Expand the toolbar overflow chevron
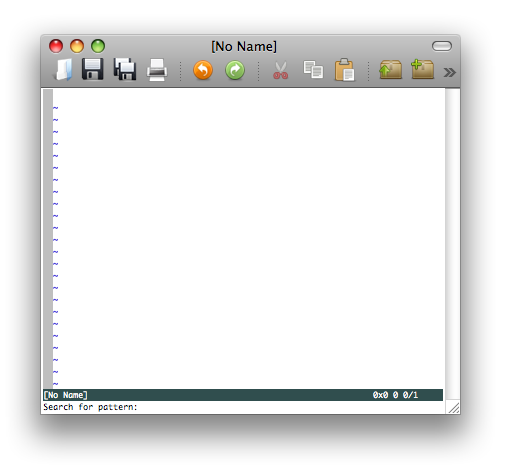Image resolution: width=510 pixels, height=470 pixels. (x=449, y=72)
